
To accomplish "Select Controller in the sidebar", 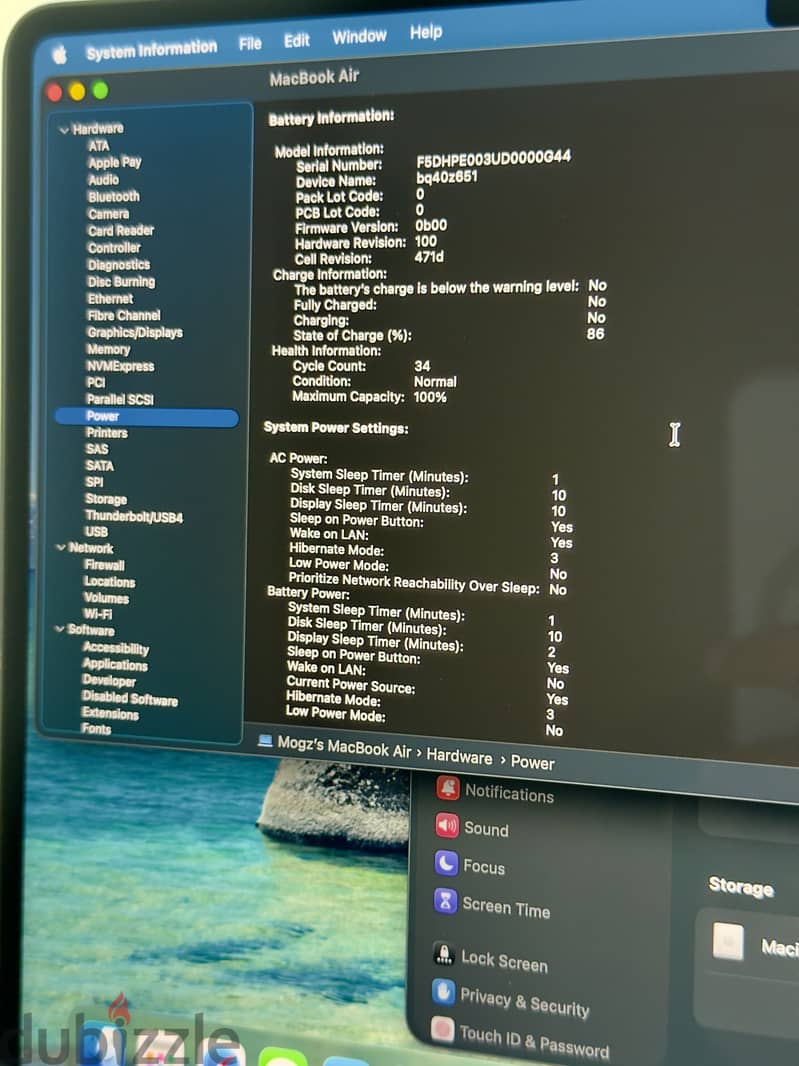I will (114, 247).
